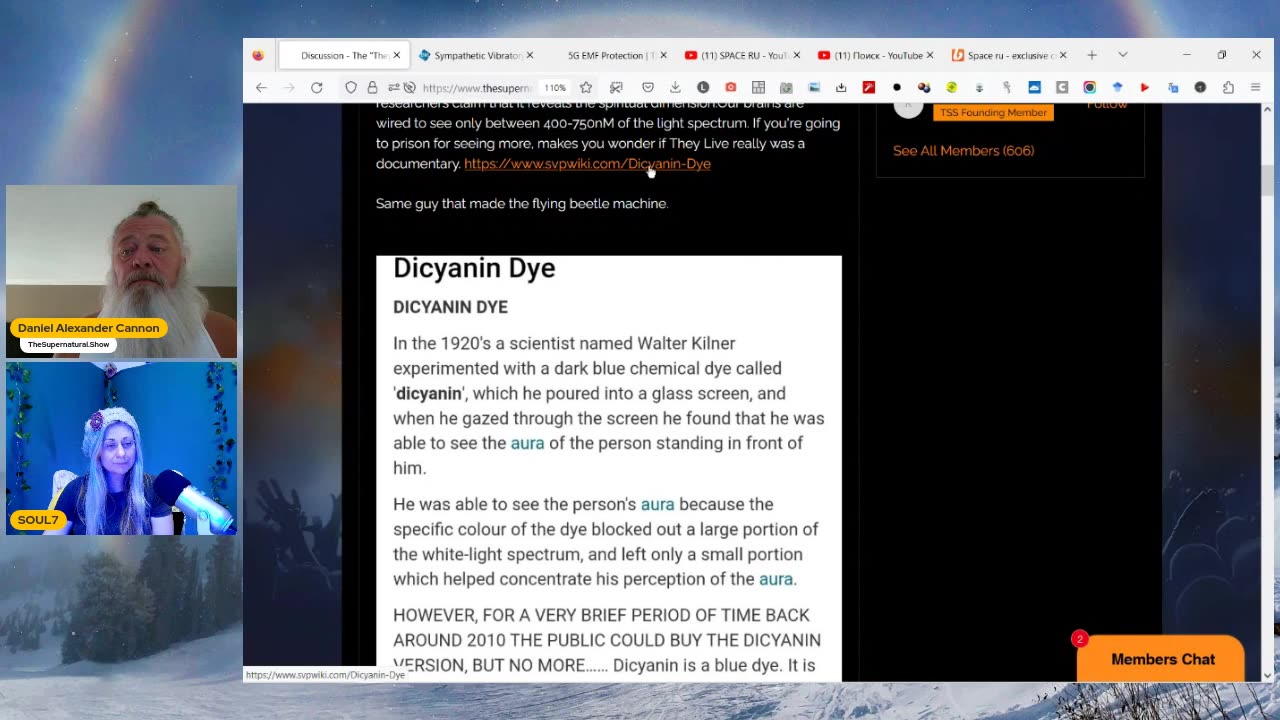Click the page vertical scrollbar thumb

[1268, 180]
